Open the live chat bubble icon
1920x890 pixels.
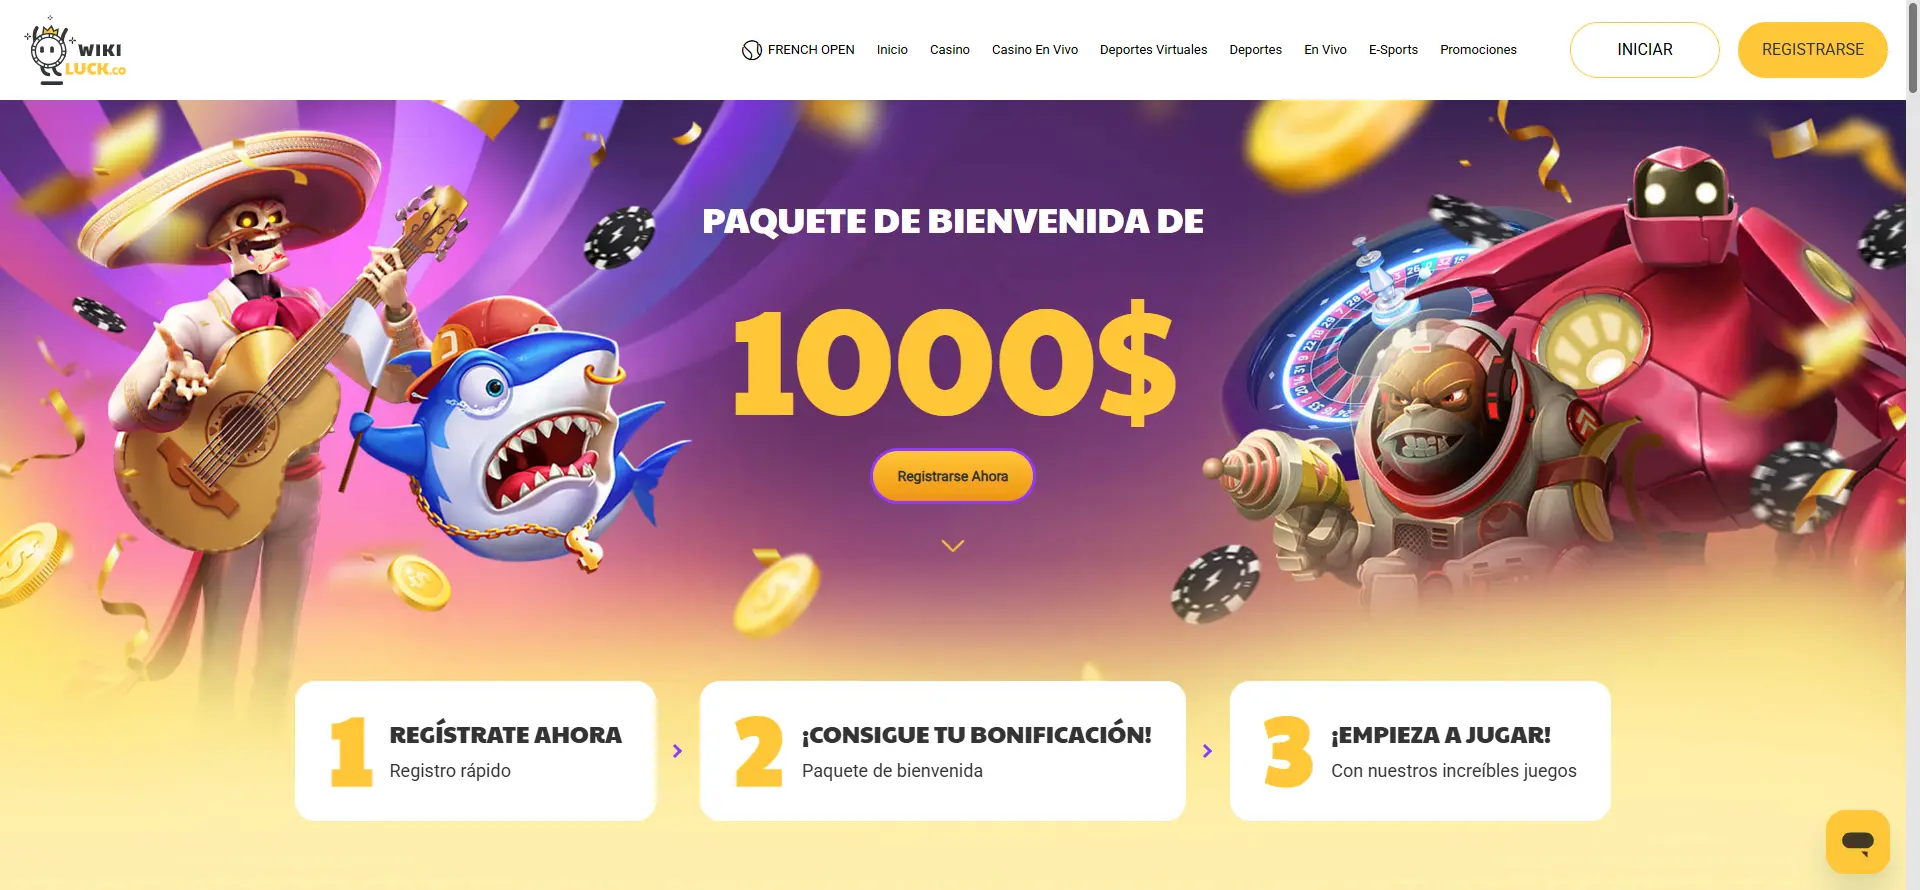pyautogui.click(x=1857, y=841)
